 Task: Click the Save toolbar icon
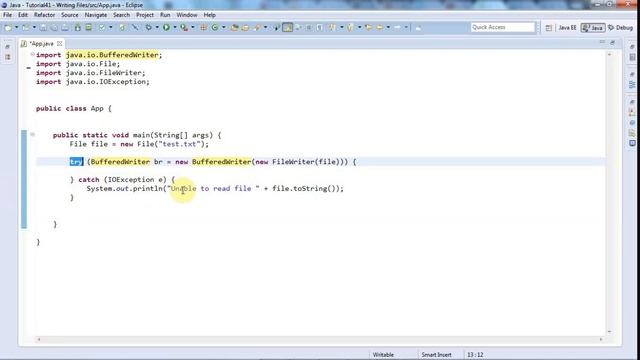pos(43,28)
